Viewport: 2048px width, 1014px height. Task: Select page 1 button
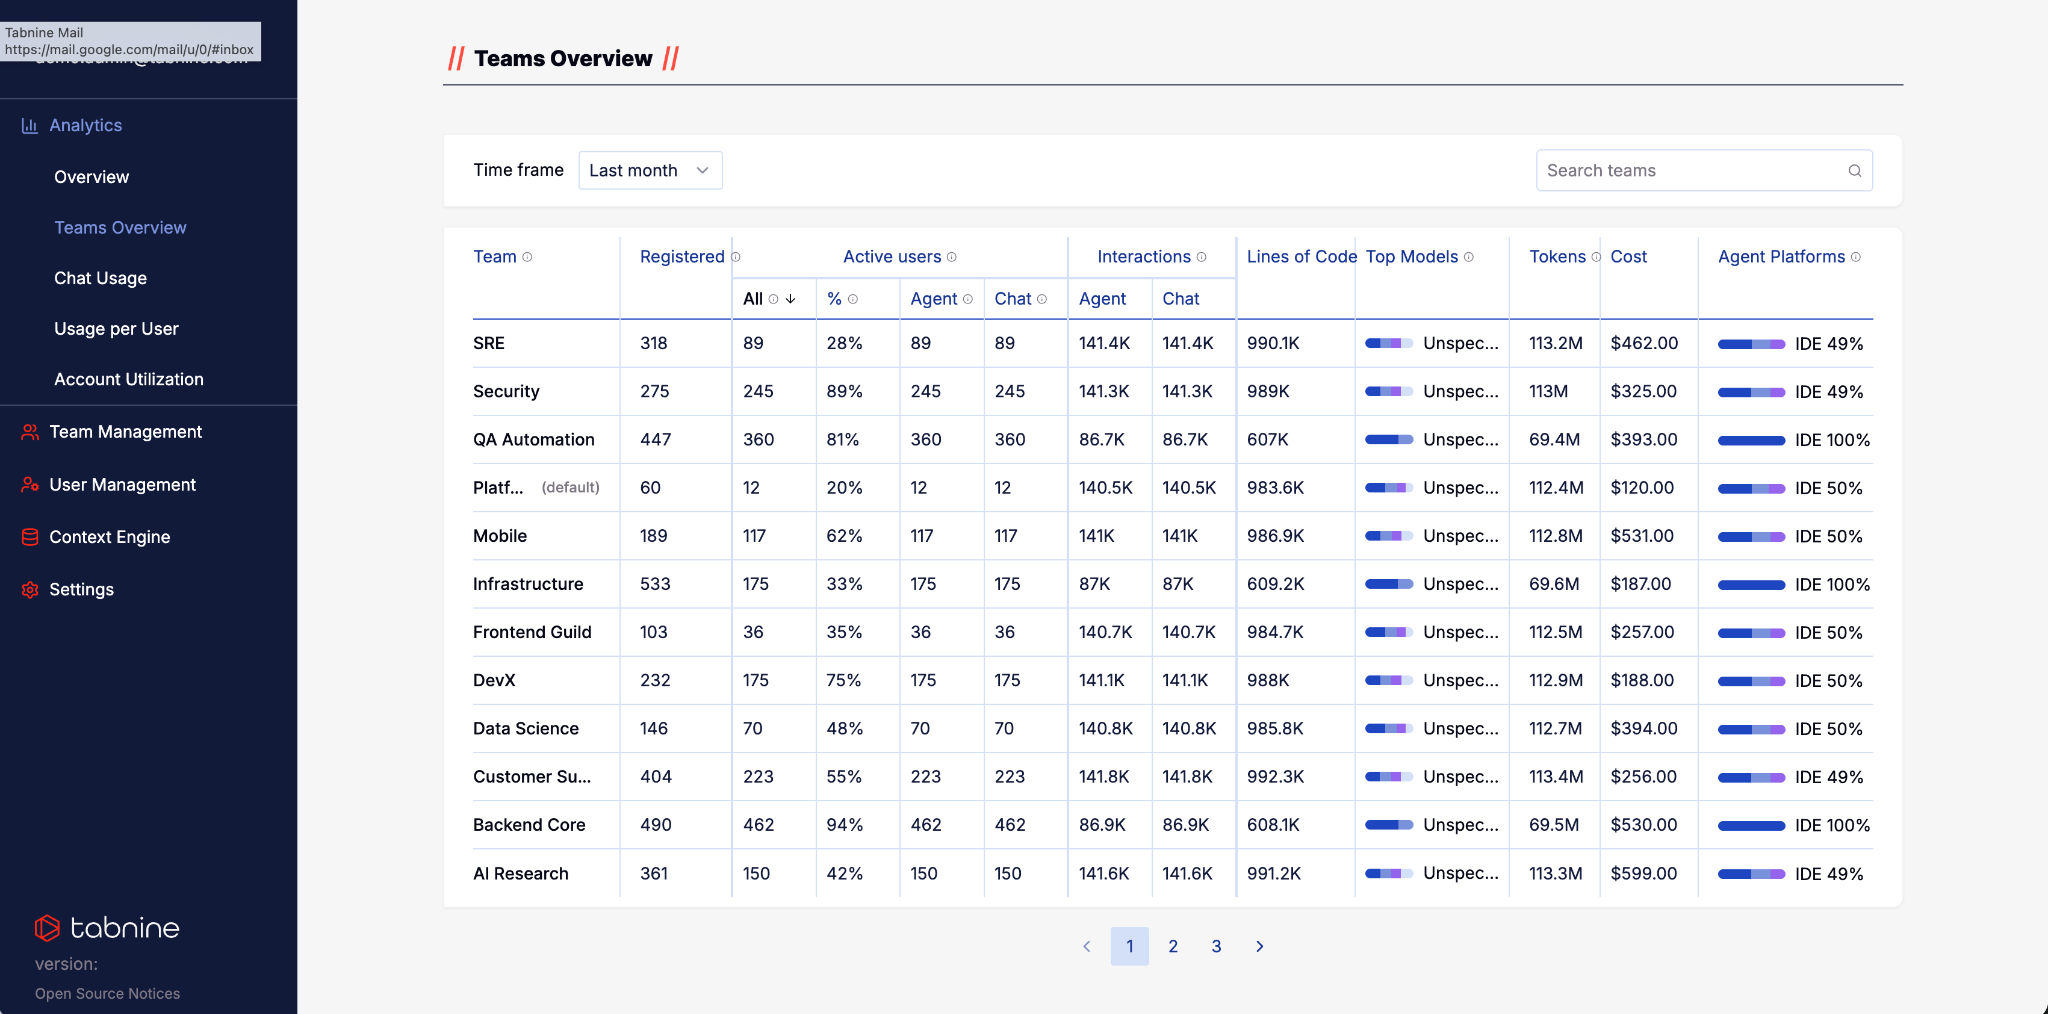pyautogui.click(x=1130, y=946)
